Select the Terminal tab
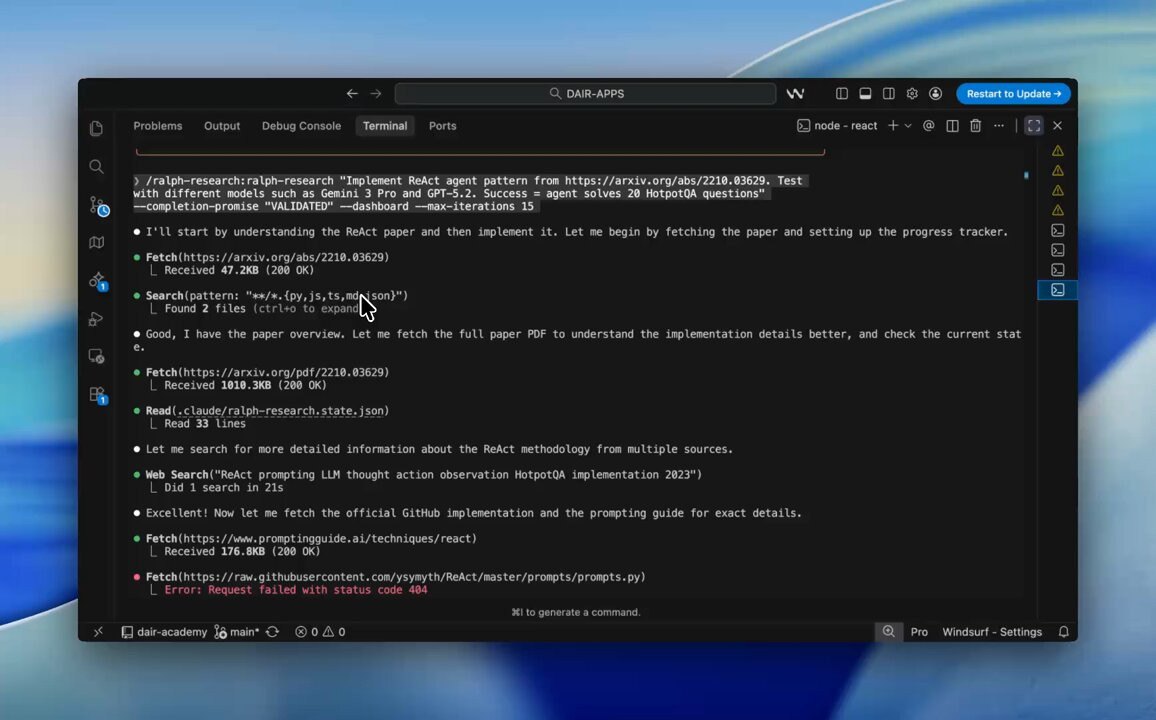This screenshot has height=720, width=1156. coord(385,126)
